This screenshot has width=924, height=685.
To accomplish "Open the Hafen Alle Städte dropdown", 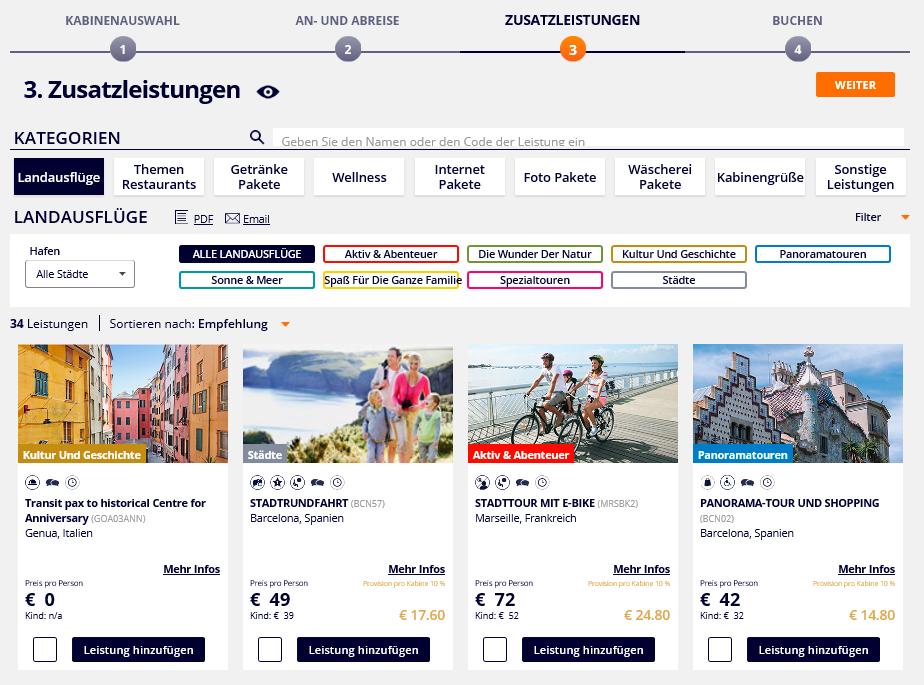I will [x=80, y=274].
